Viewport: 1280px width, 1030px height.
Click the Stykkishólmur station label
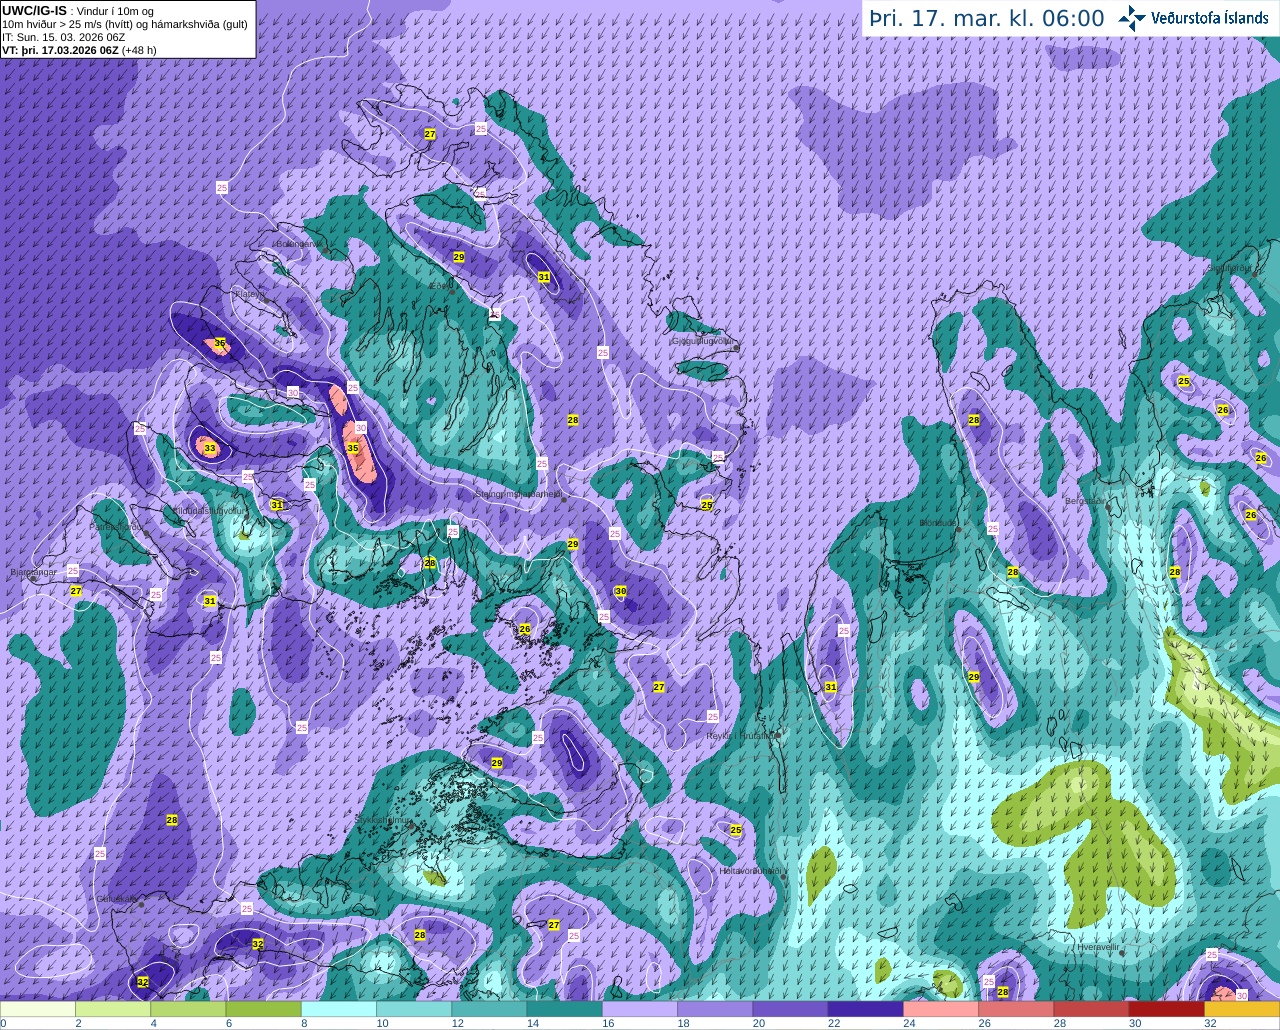(384, 819)
